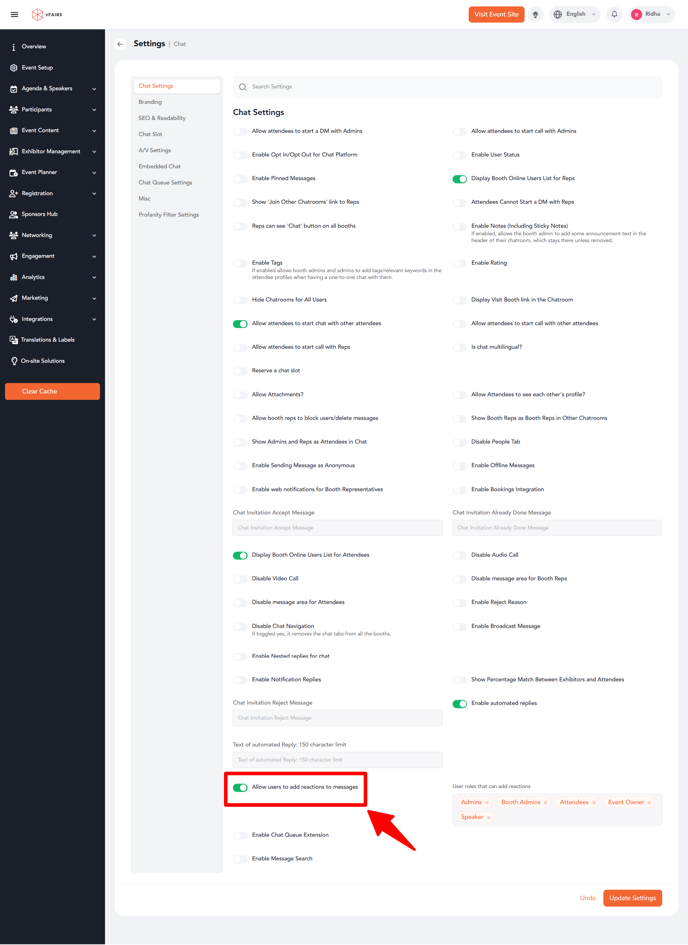Click the lightbulb icon in header
Viewport: 688px width, 945px height.
coord(535,15)
